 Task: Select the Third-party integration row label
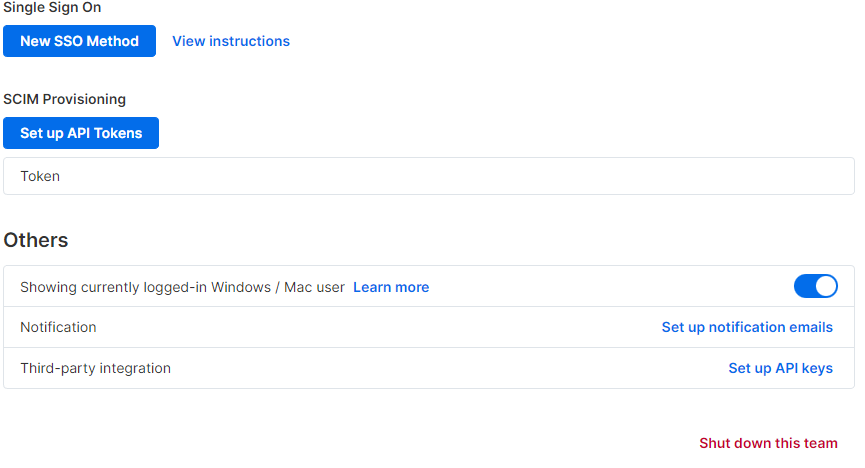[x=95, y=368]
